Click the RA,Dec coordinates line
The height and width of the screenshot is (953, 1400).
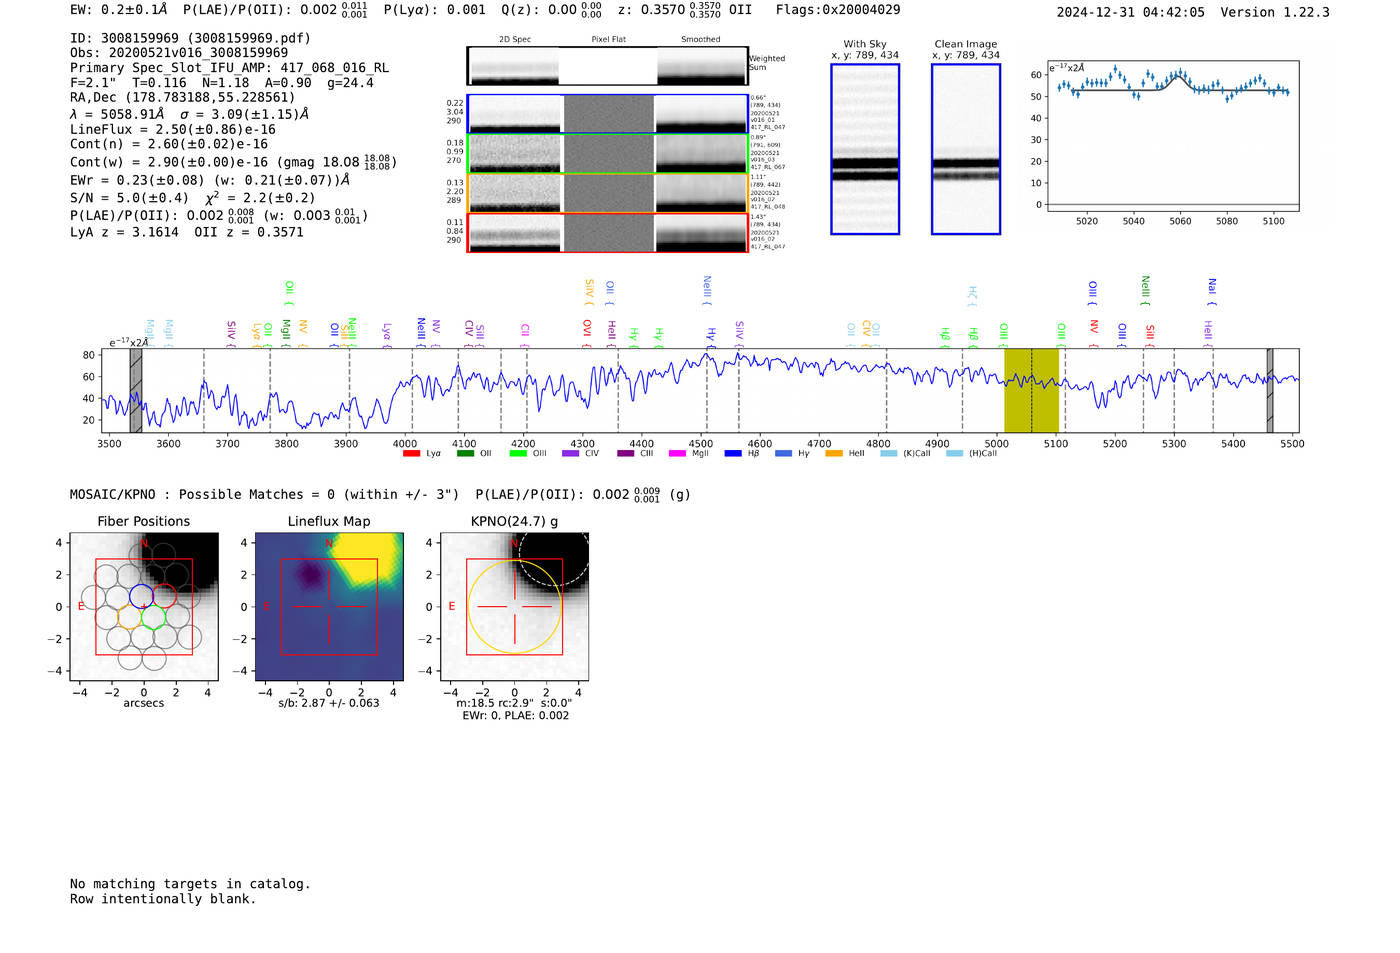point(183,98)
